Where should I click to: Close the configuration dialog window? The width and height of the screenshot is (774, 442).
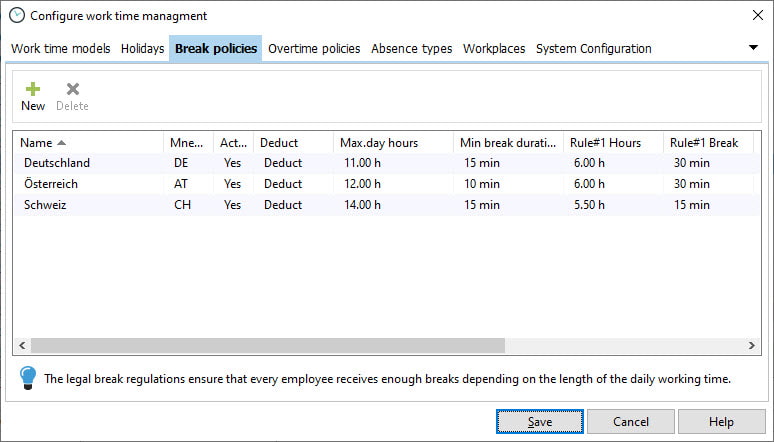click(758, 15)
